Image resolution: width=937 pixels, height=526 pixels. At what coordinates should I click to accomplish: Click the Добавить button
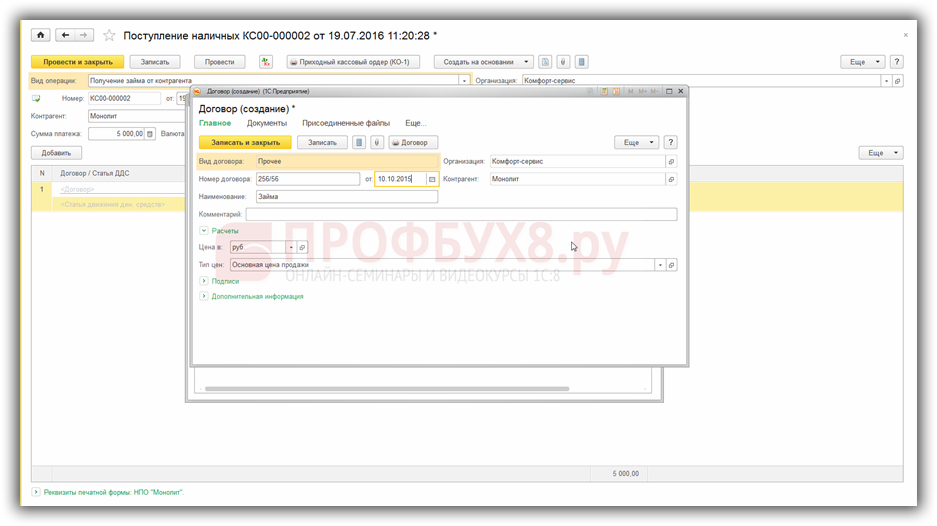pyautogui.click(x=56, y=153)
